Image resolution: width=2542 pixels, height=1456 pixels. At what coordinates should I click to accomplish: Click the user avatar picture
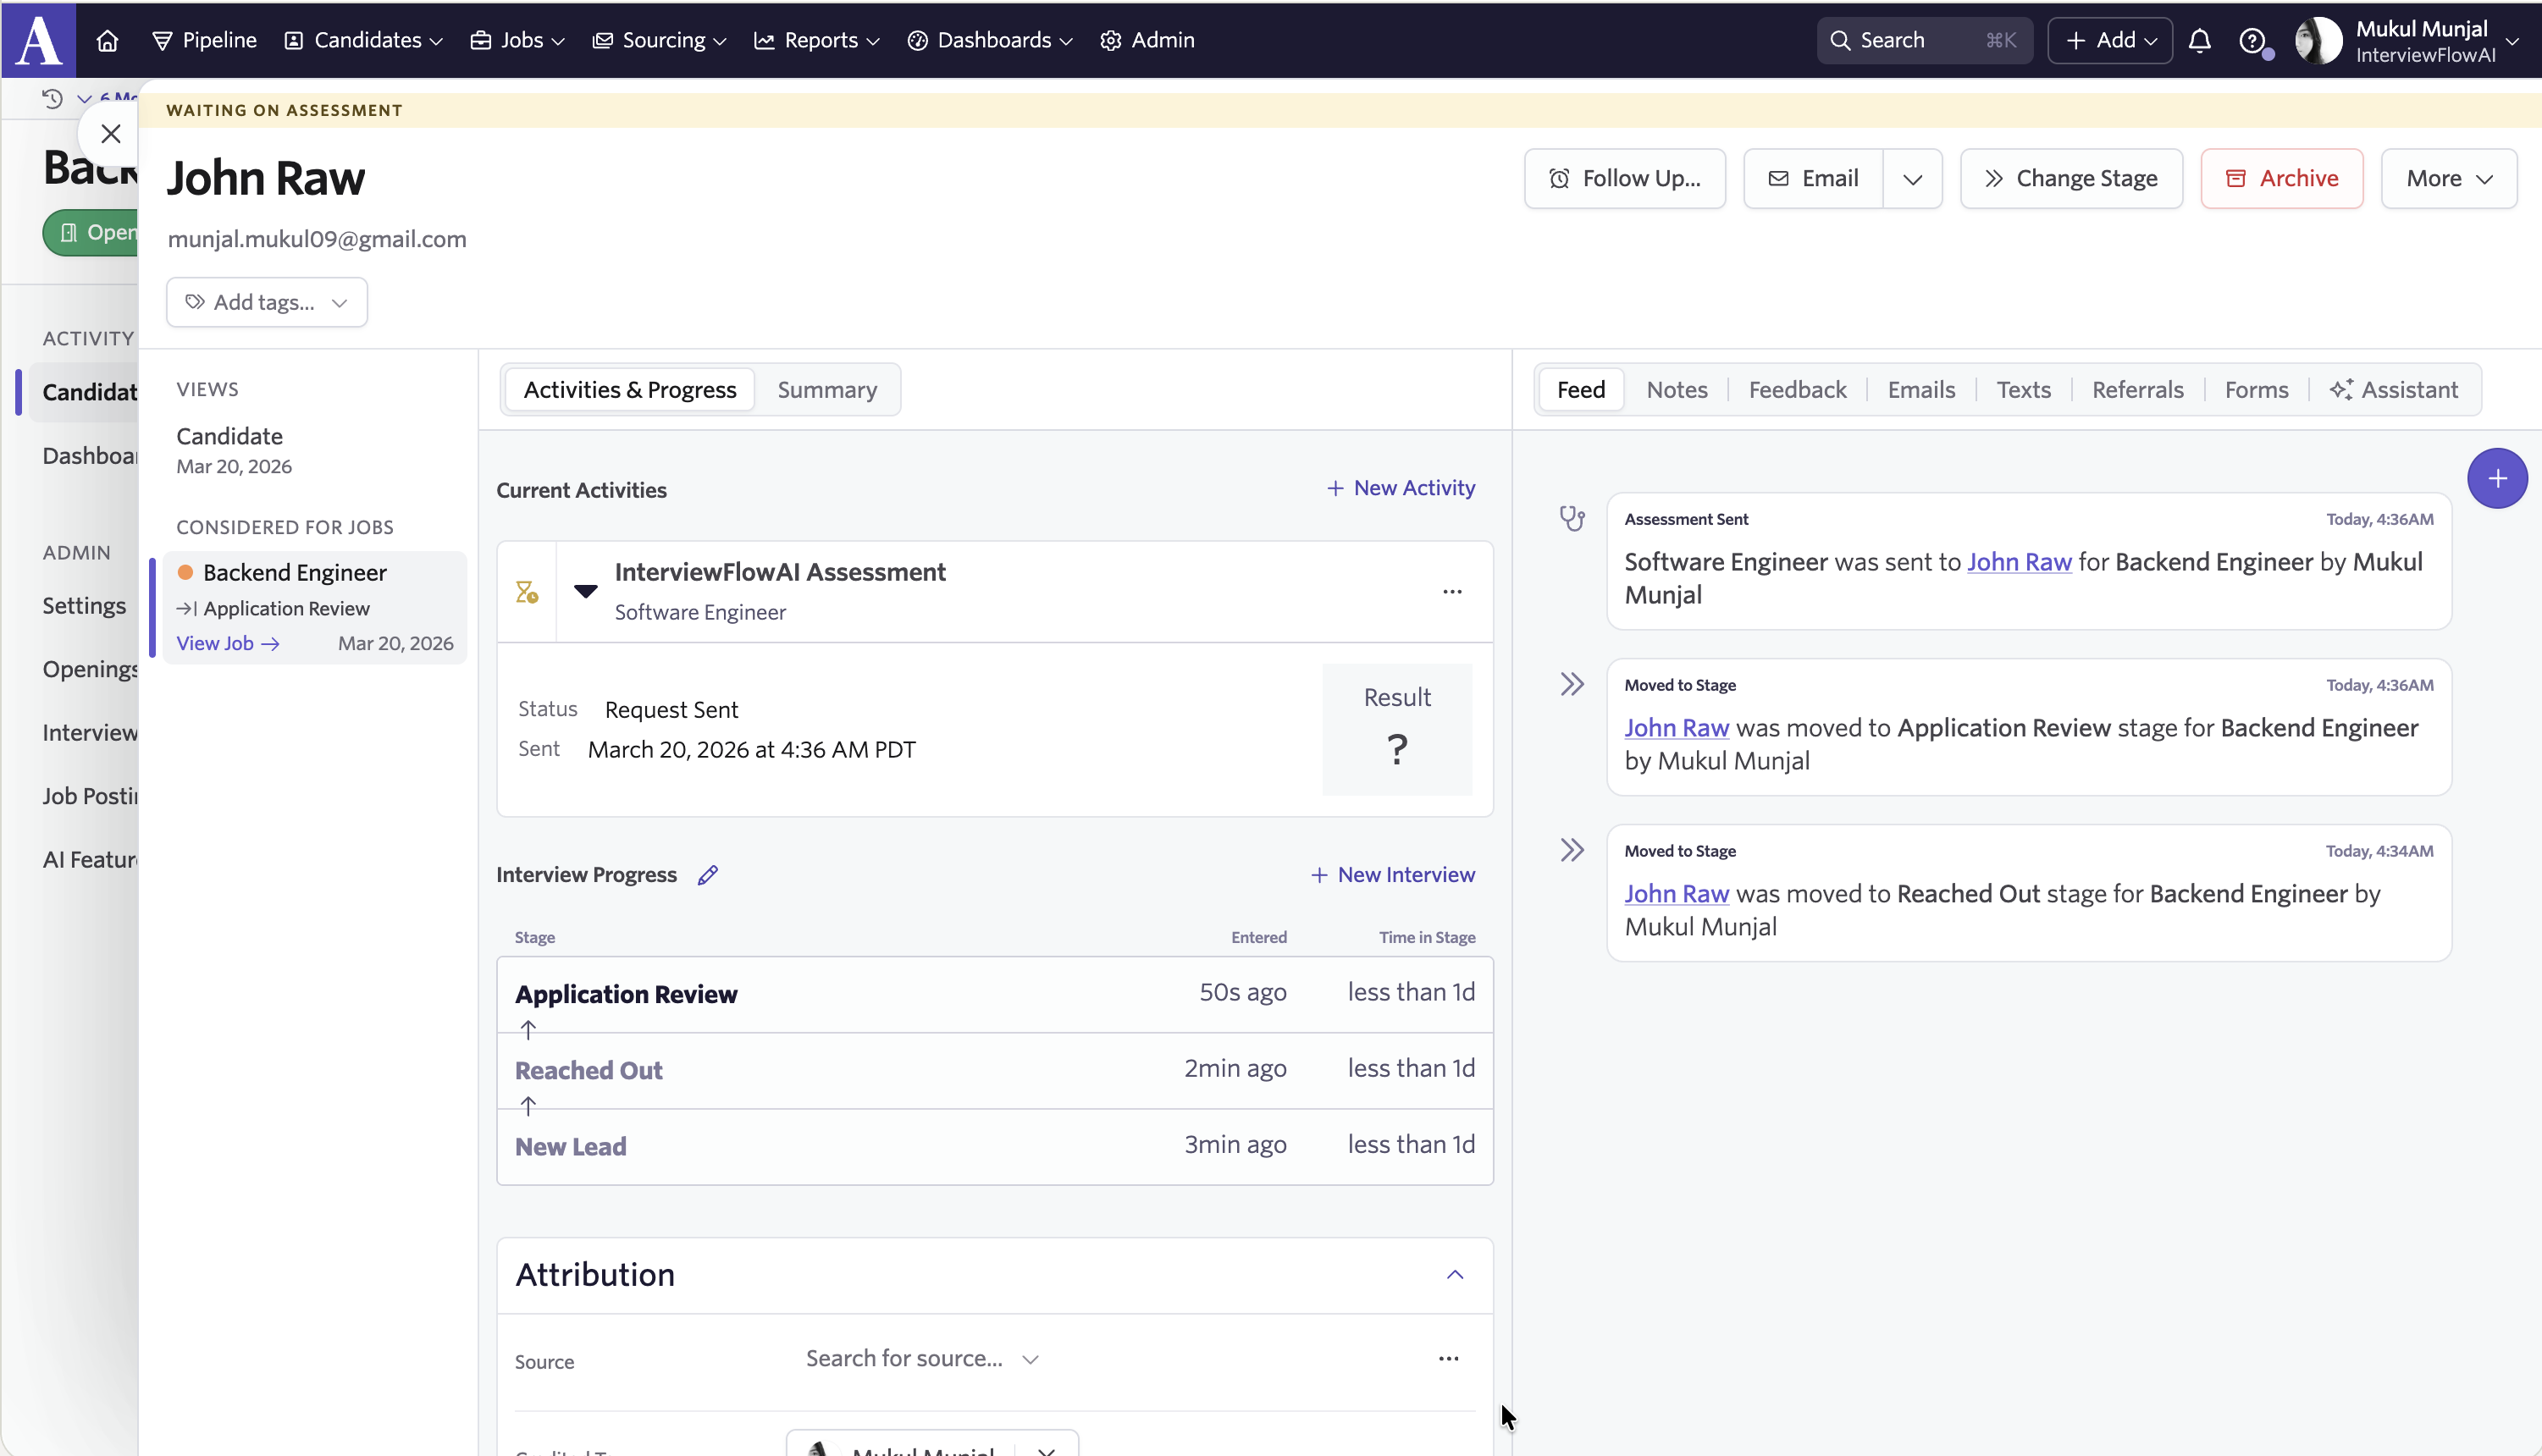pyautogui.click(x=2318, y=40)
